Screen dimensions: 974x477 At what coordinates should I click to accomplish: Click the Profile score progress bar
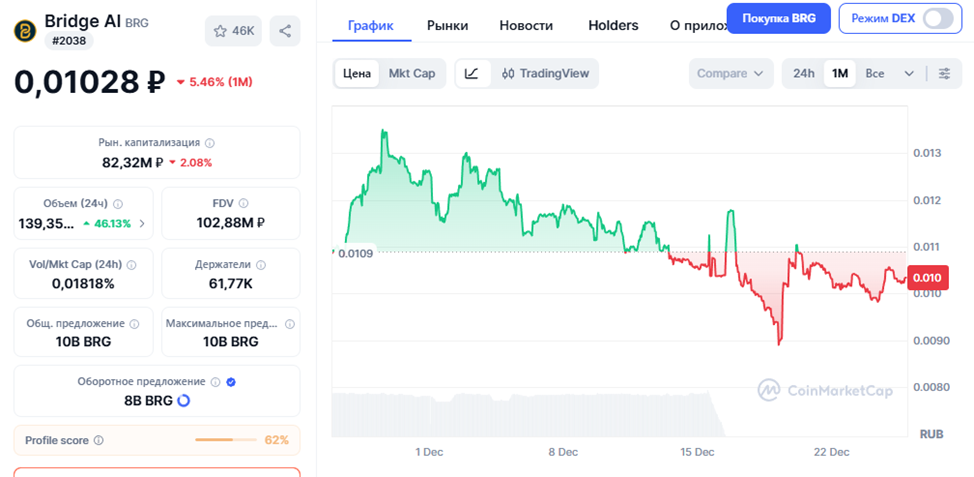226,440
